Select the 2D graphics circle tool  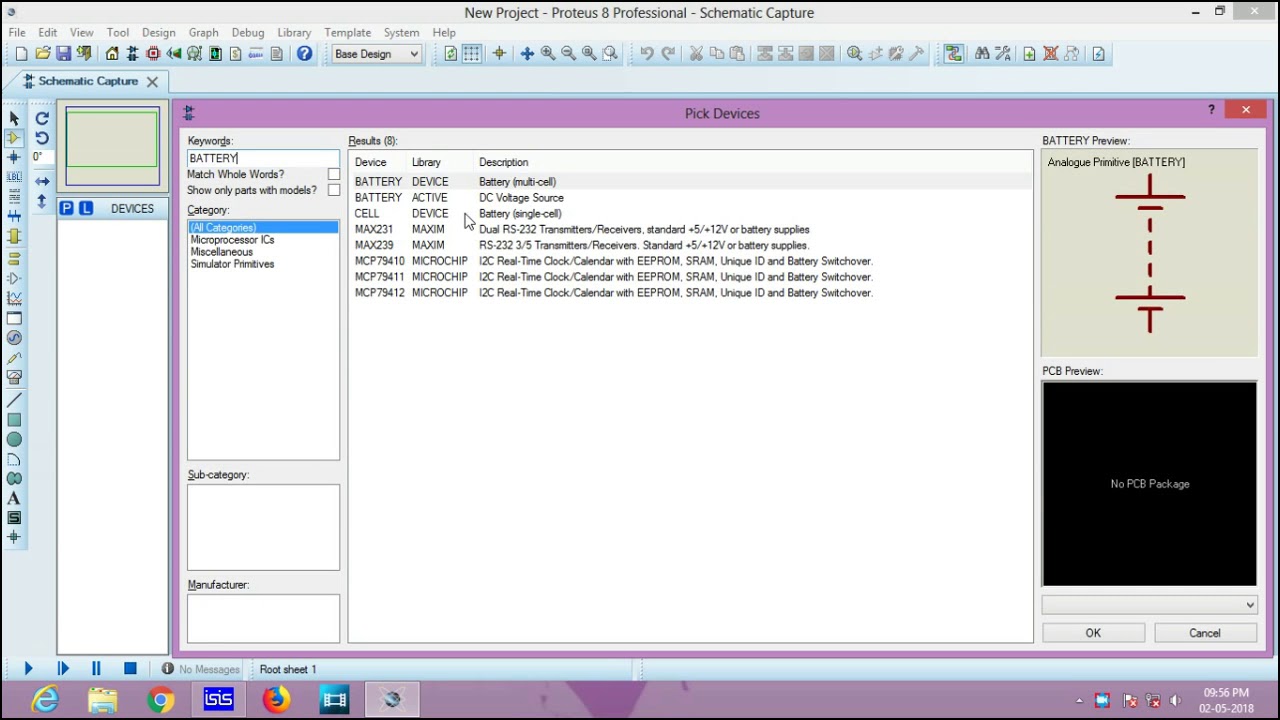point(14,439)
